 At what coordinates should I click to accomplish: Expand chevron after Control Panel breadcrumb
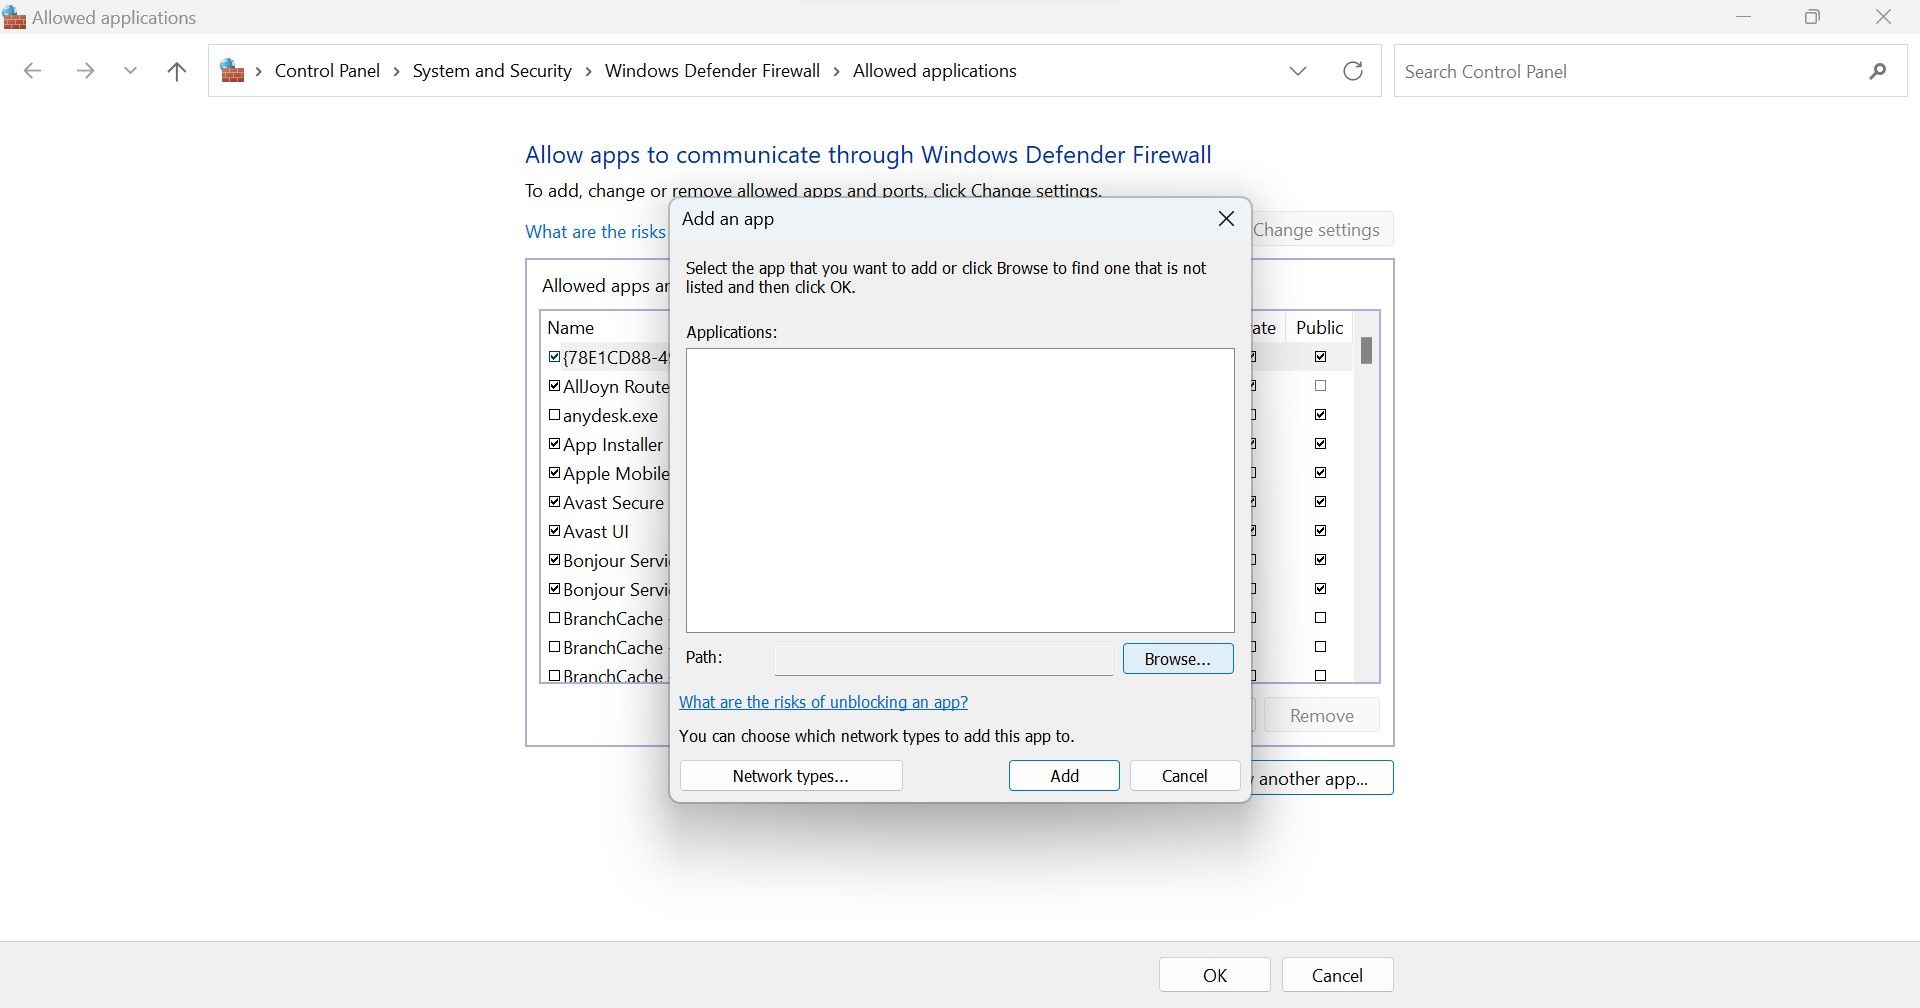pos(397,71)
